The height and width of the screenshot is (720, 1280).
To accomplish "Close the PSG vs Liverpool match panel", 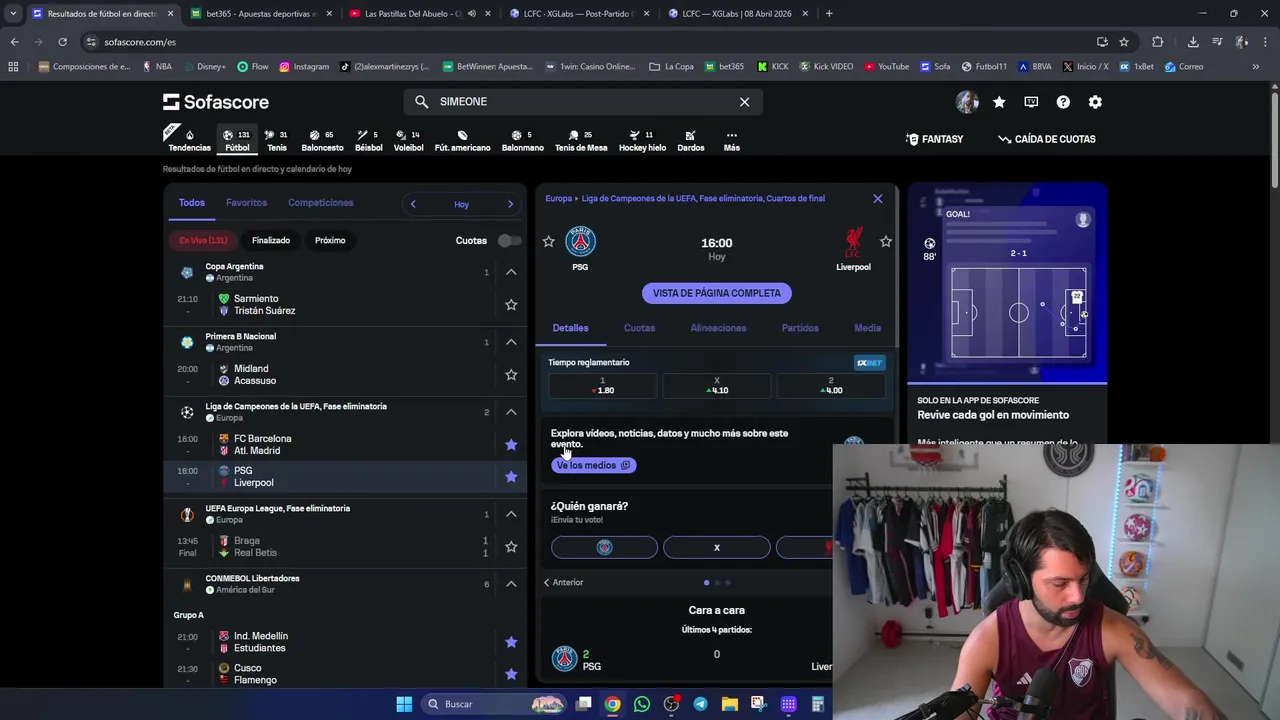I will pos(878,198).
